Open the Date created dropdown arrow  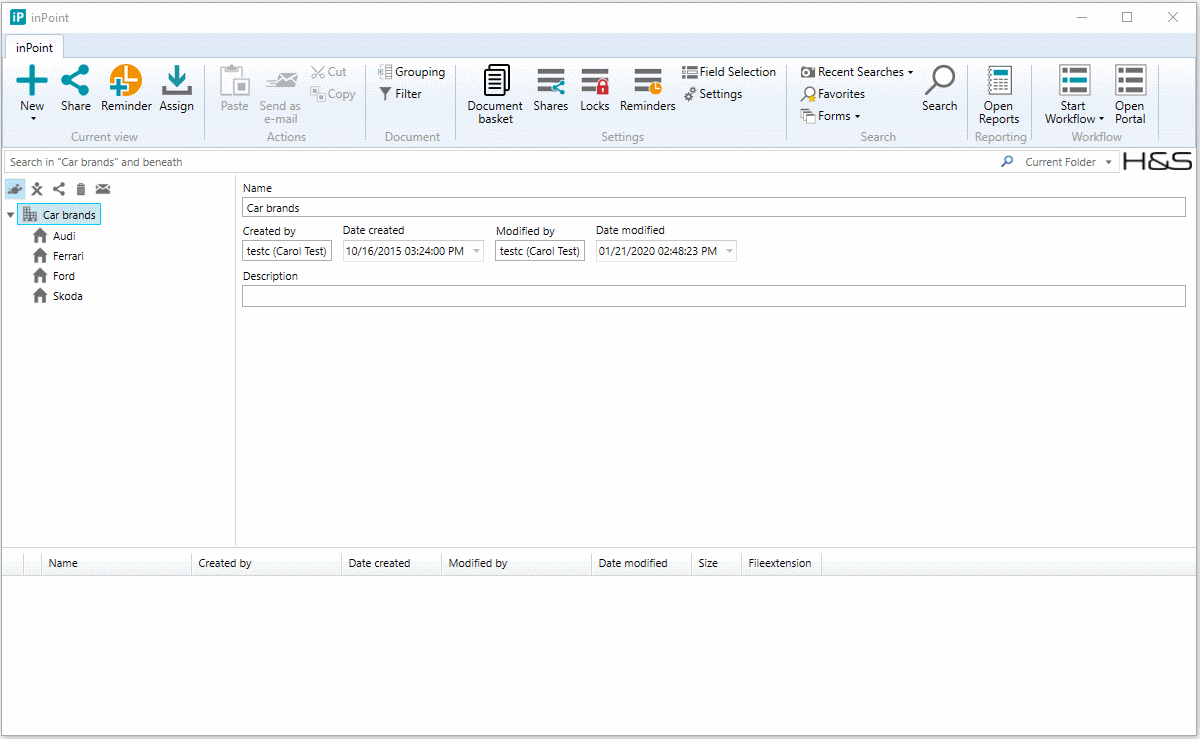point(476,251)
